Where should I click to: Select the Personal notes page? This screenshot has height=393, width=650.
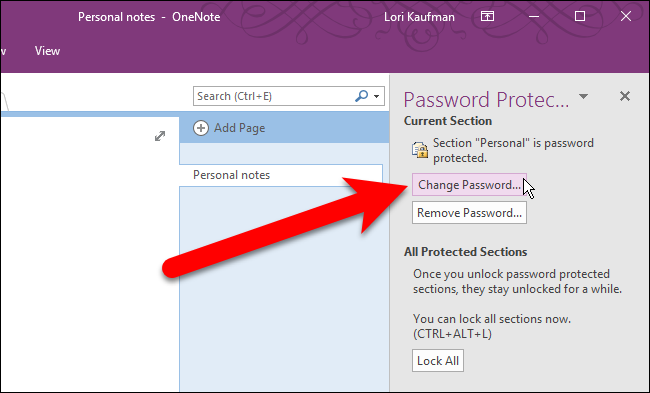[x=281, y=175]
